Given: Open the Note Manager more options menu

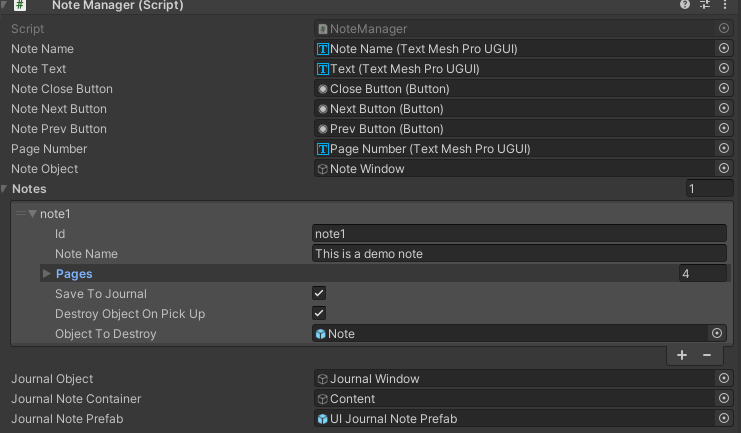Looking at the screenshot, I should coord(723,6).
